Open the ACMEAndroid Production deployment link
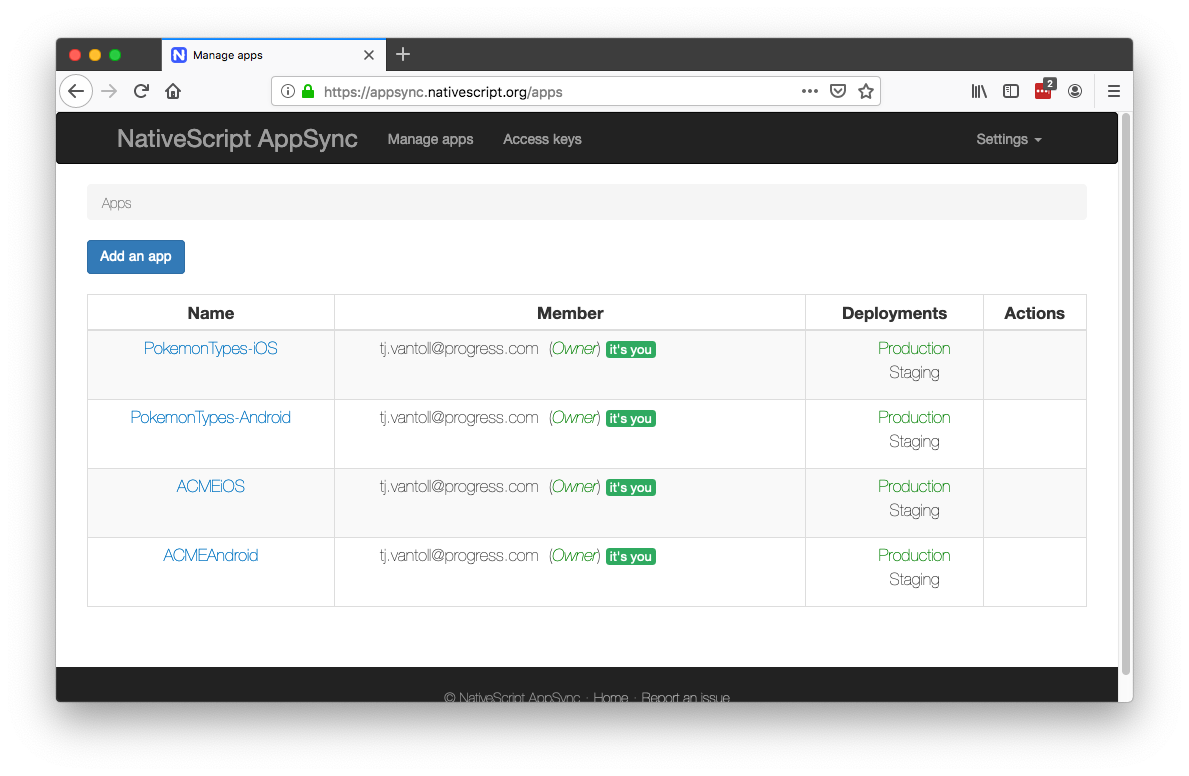The width and height of the screenshot is (1189, 776). (x=914, y=555)
